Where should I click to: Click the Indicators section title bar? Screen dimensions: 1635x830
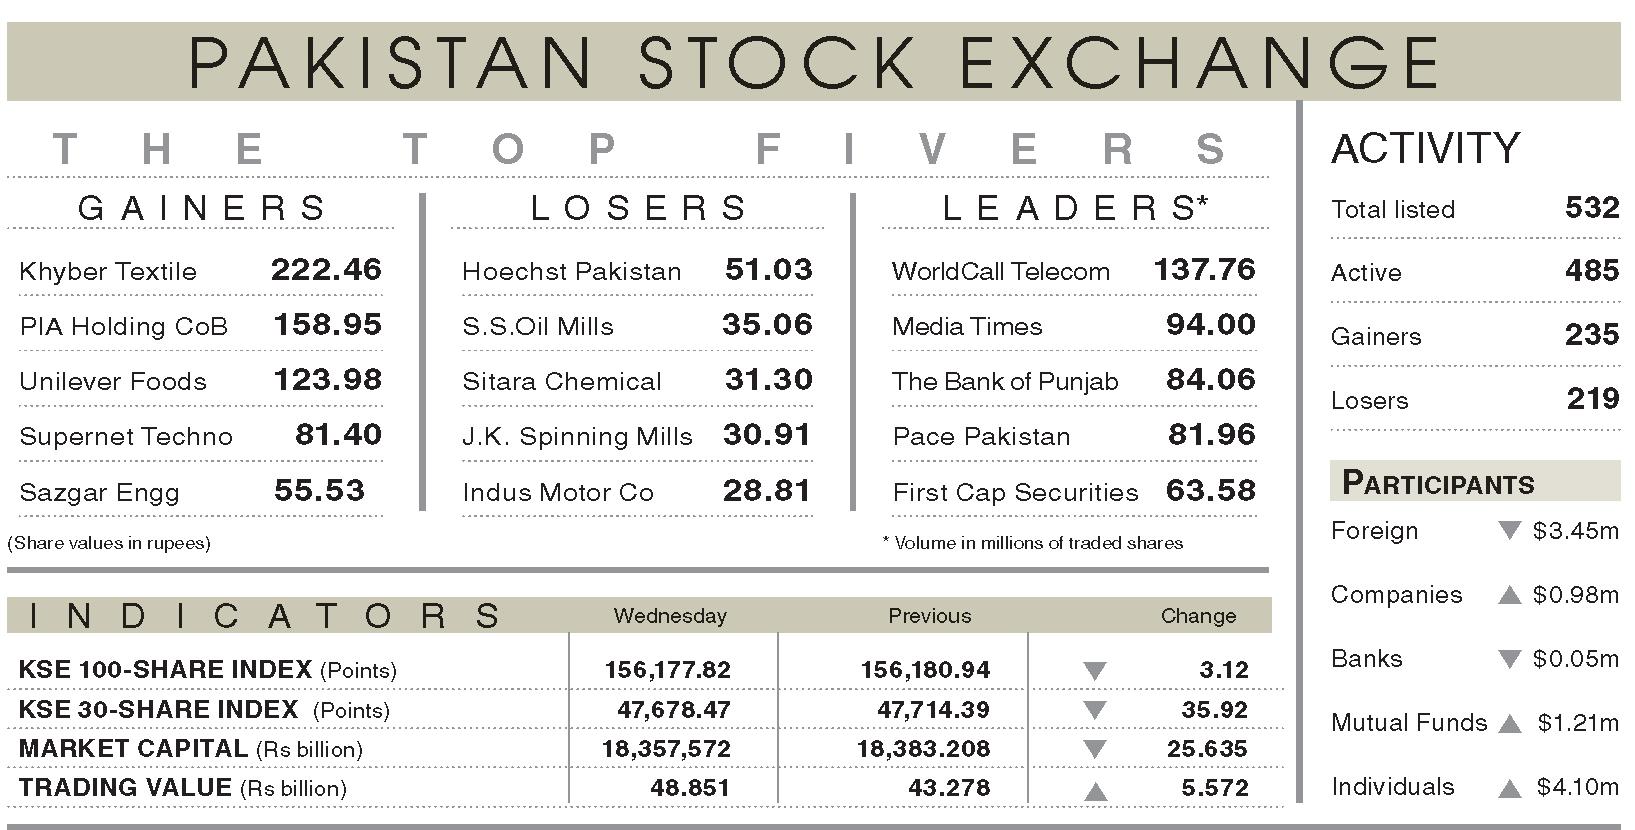(x=639, y=615)
